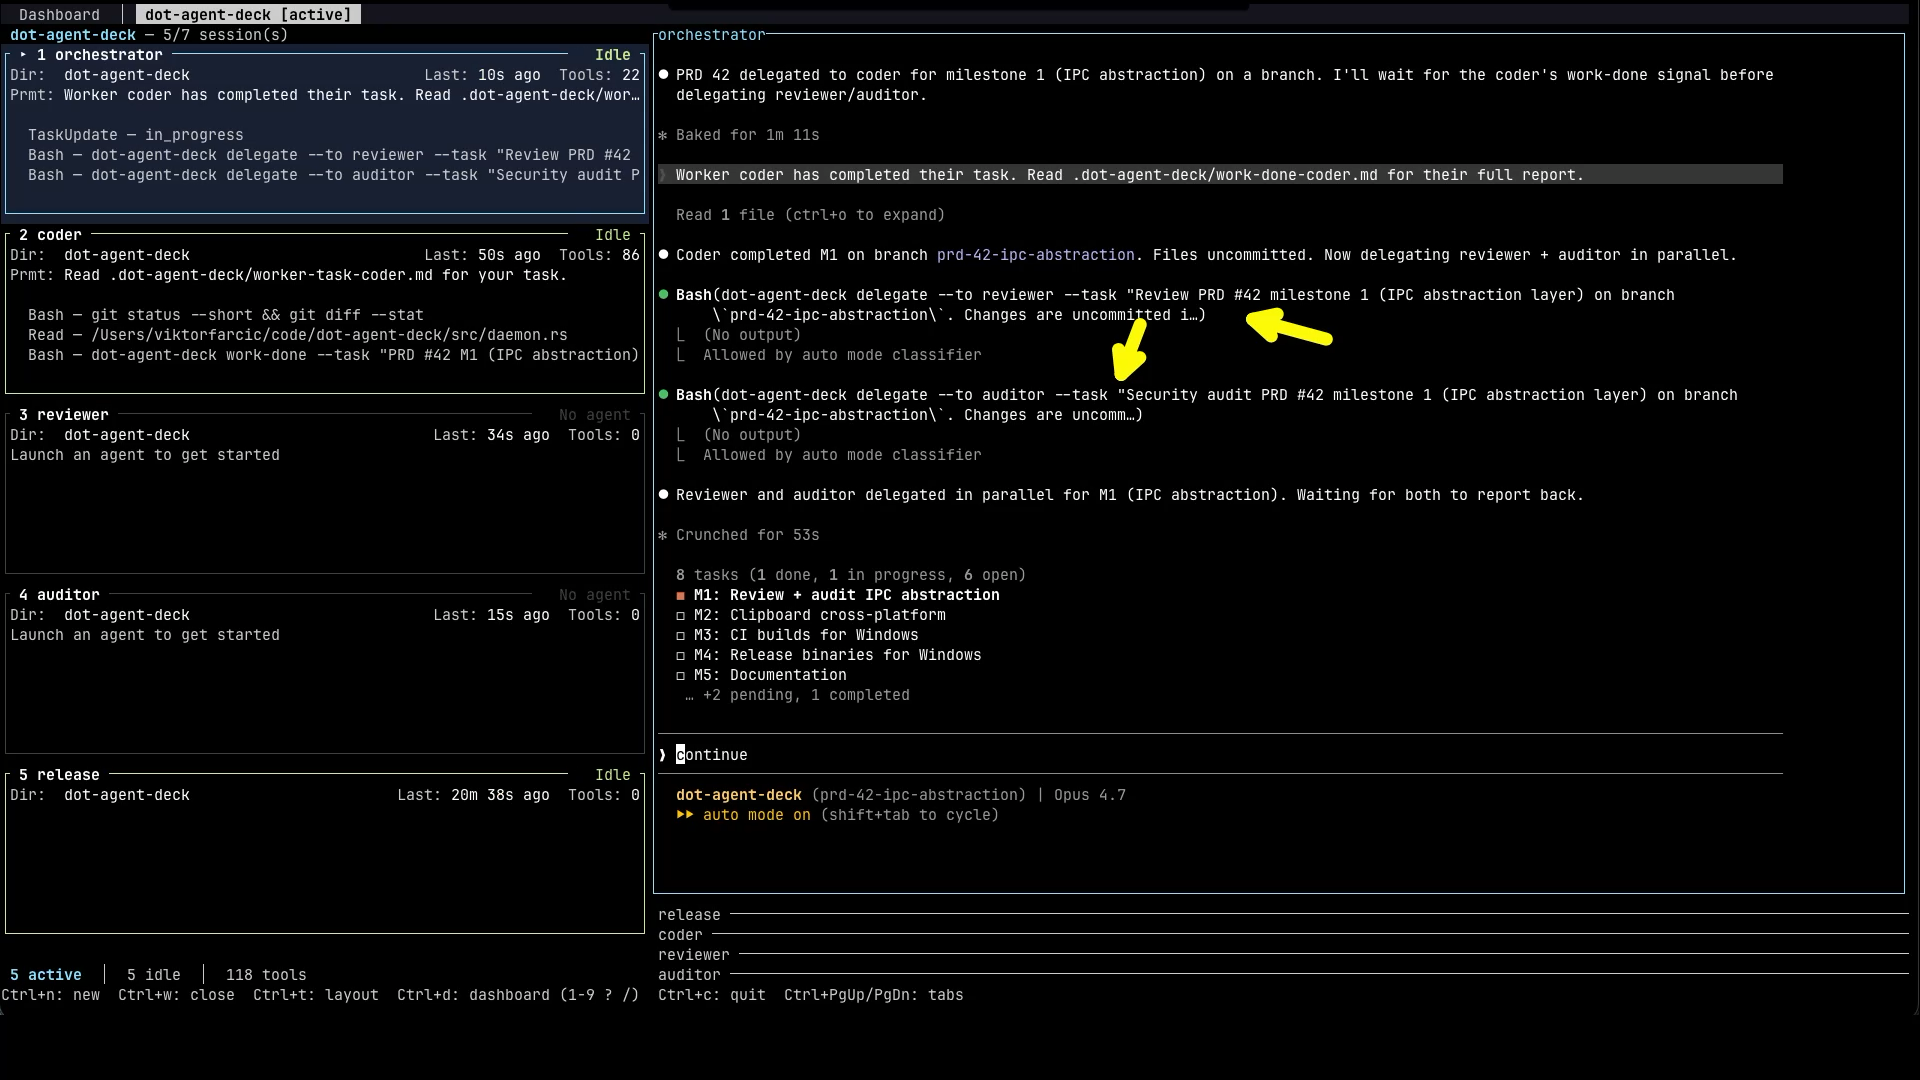The image size is (1920, 1080).
Task: Click the highlighted 'Worker coder has completed' message
Action: (1220, 175)
